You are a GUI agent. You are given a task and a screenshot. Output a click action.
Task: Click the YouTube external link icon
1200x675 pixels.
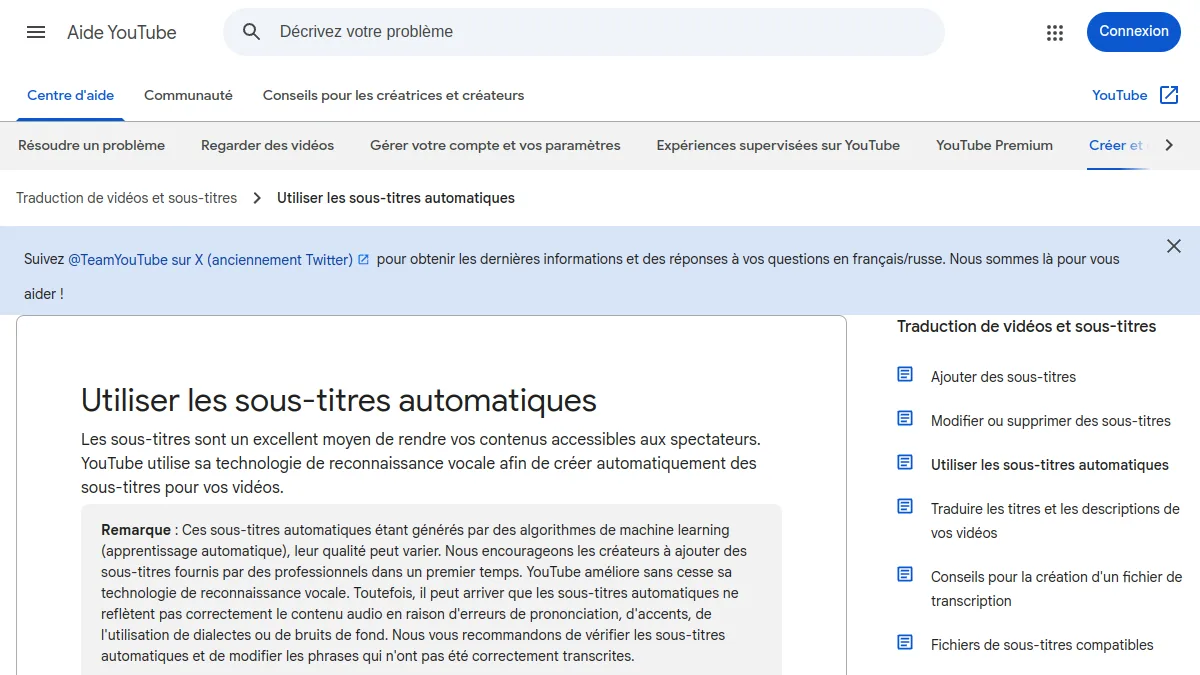(x=1169, y=95)
